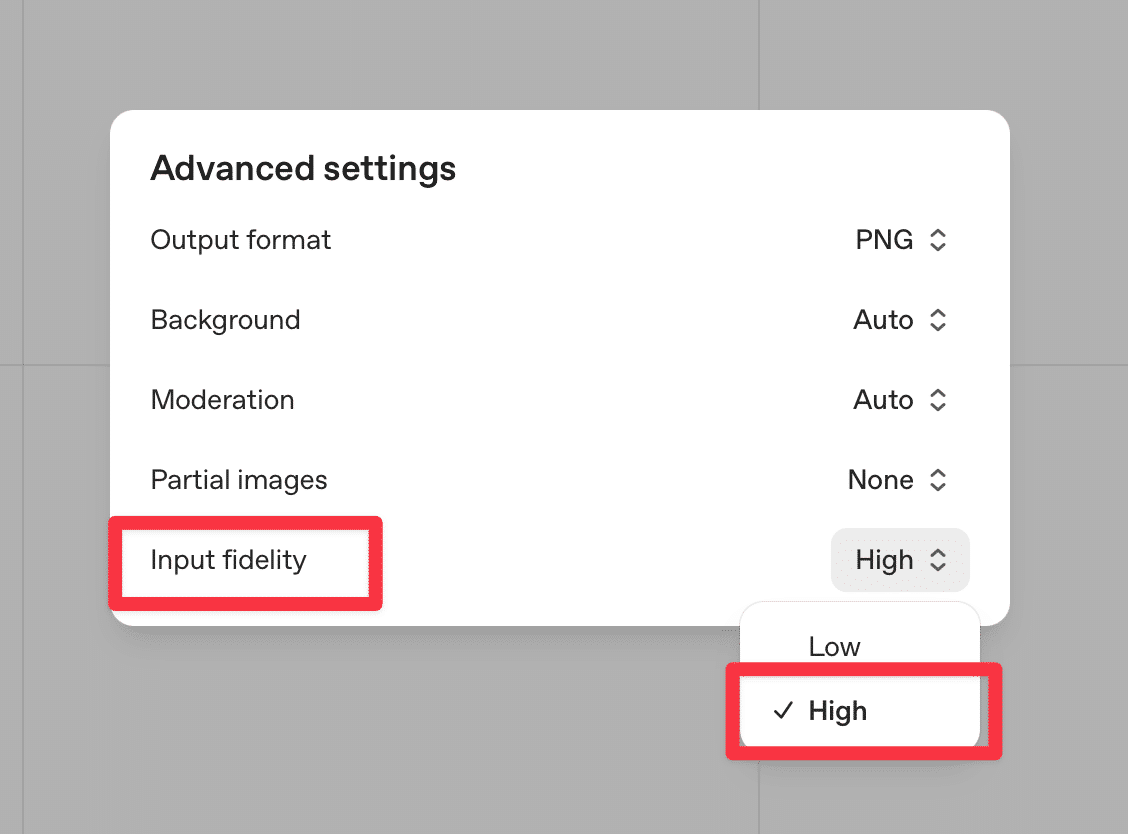Select Low from the fidelity menu
Image resolution: width=1128 pixels, height=834 pixels.
click(x=835, y=647)
